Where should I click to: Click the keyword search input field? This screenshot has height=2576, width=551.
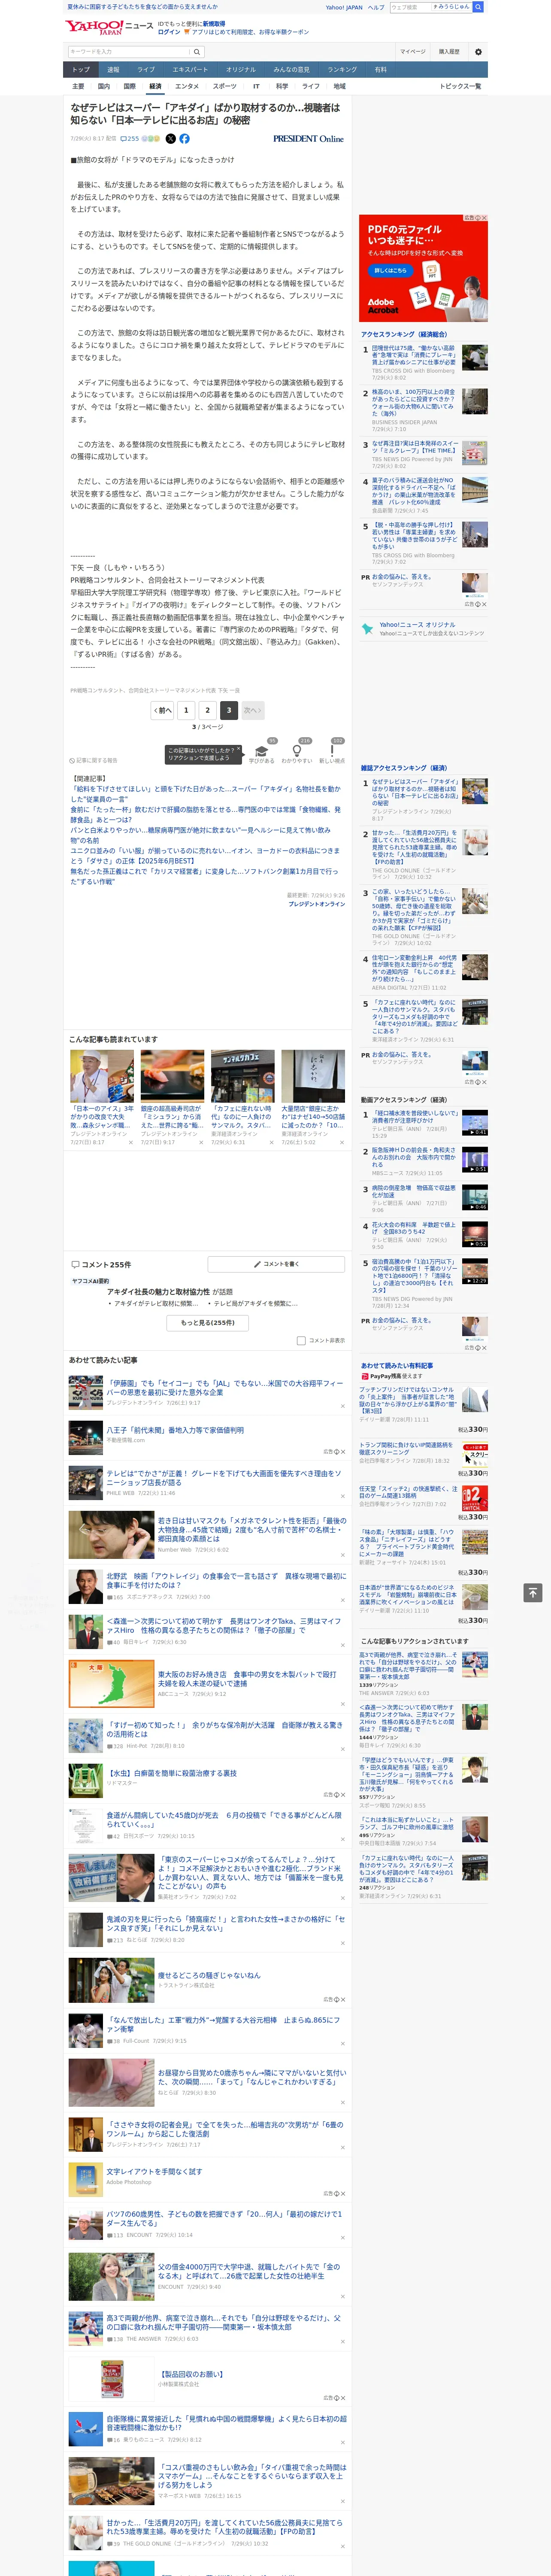point(129,52)
